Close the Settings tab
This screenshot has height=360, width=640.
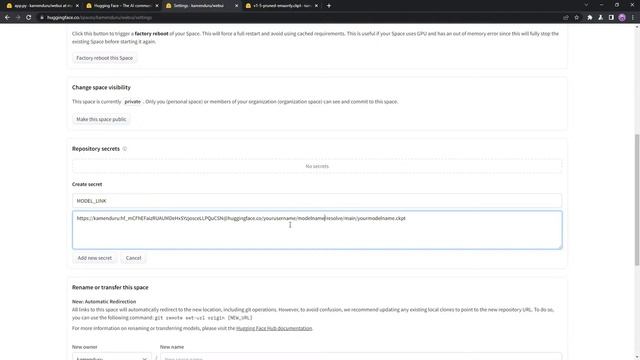pyautogui.click(x=236, y=6)
